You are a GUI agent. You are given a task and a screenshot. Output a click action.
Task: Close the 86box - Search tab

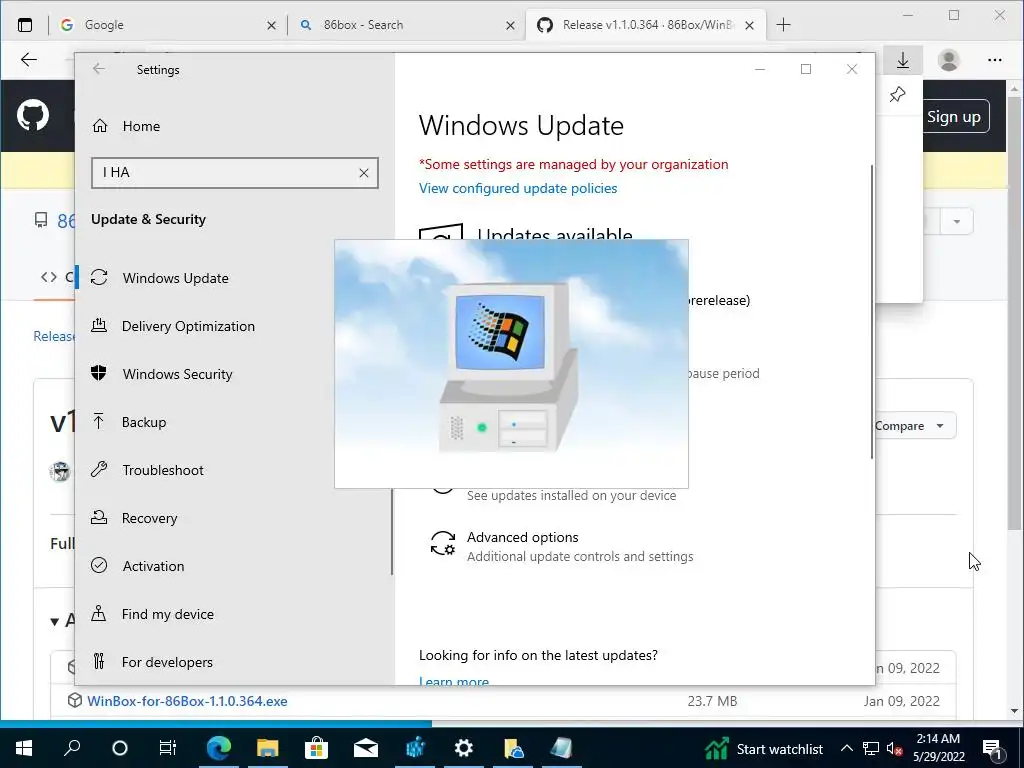pyautogui.click(x=511, y=25)
